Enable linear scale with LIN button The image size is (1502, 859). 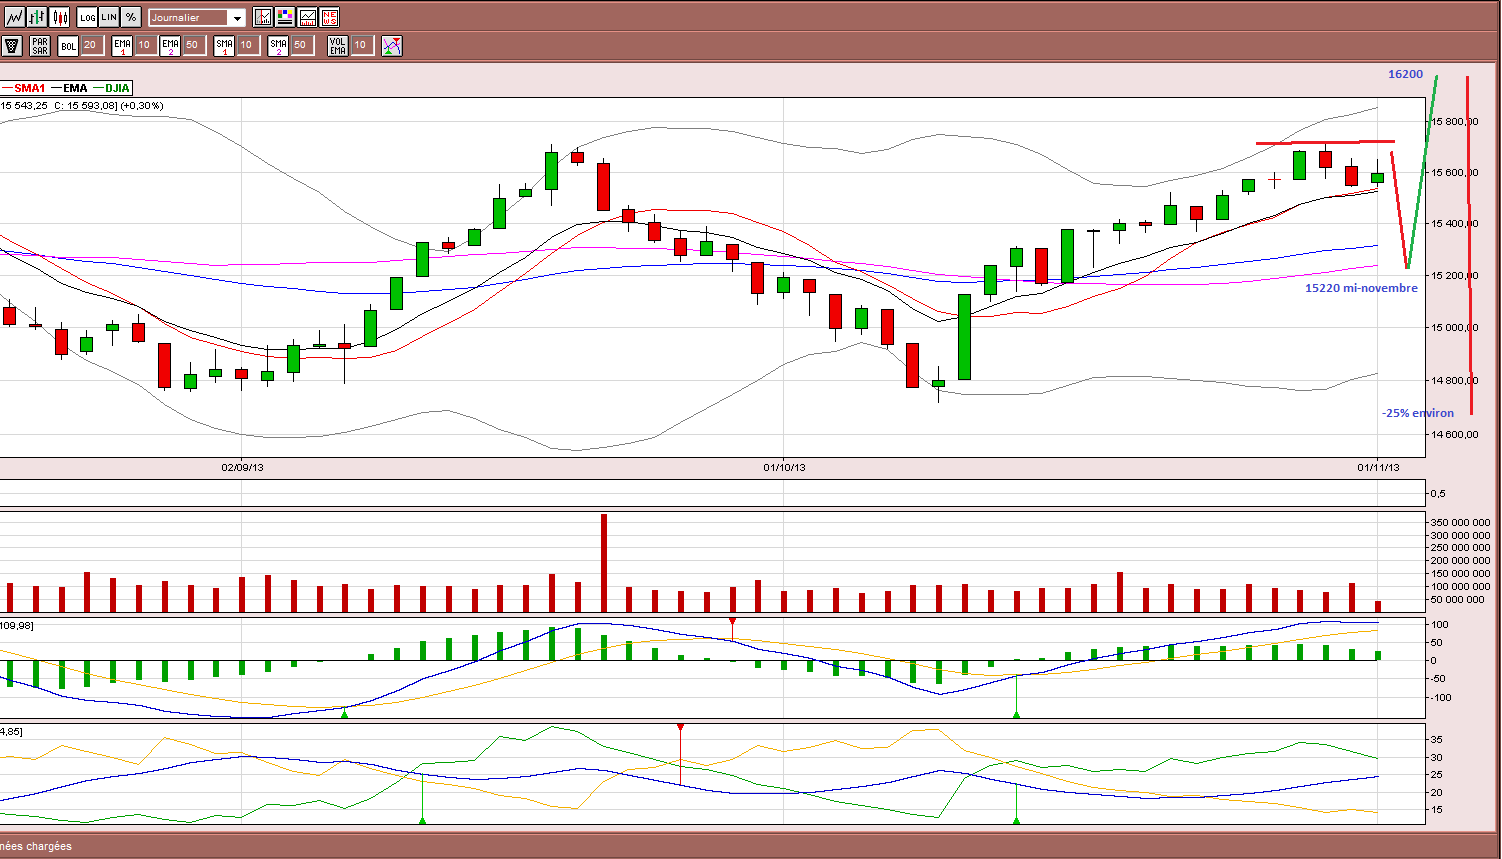109,17
